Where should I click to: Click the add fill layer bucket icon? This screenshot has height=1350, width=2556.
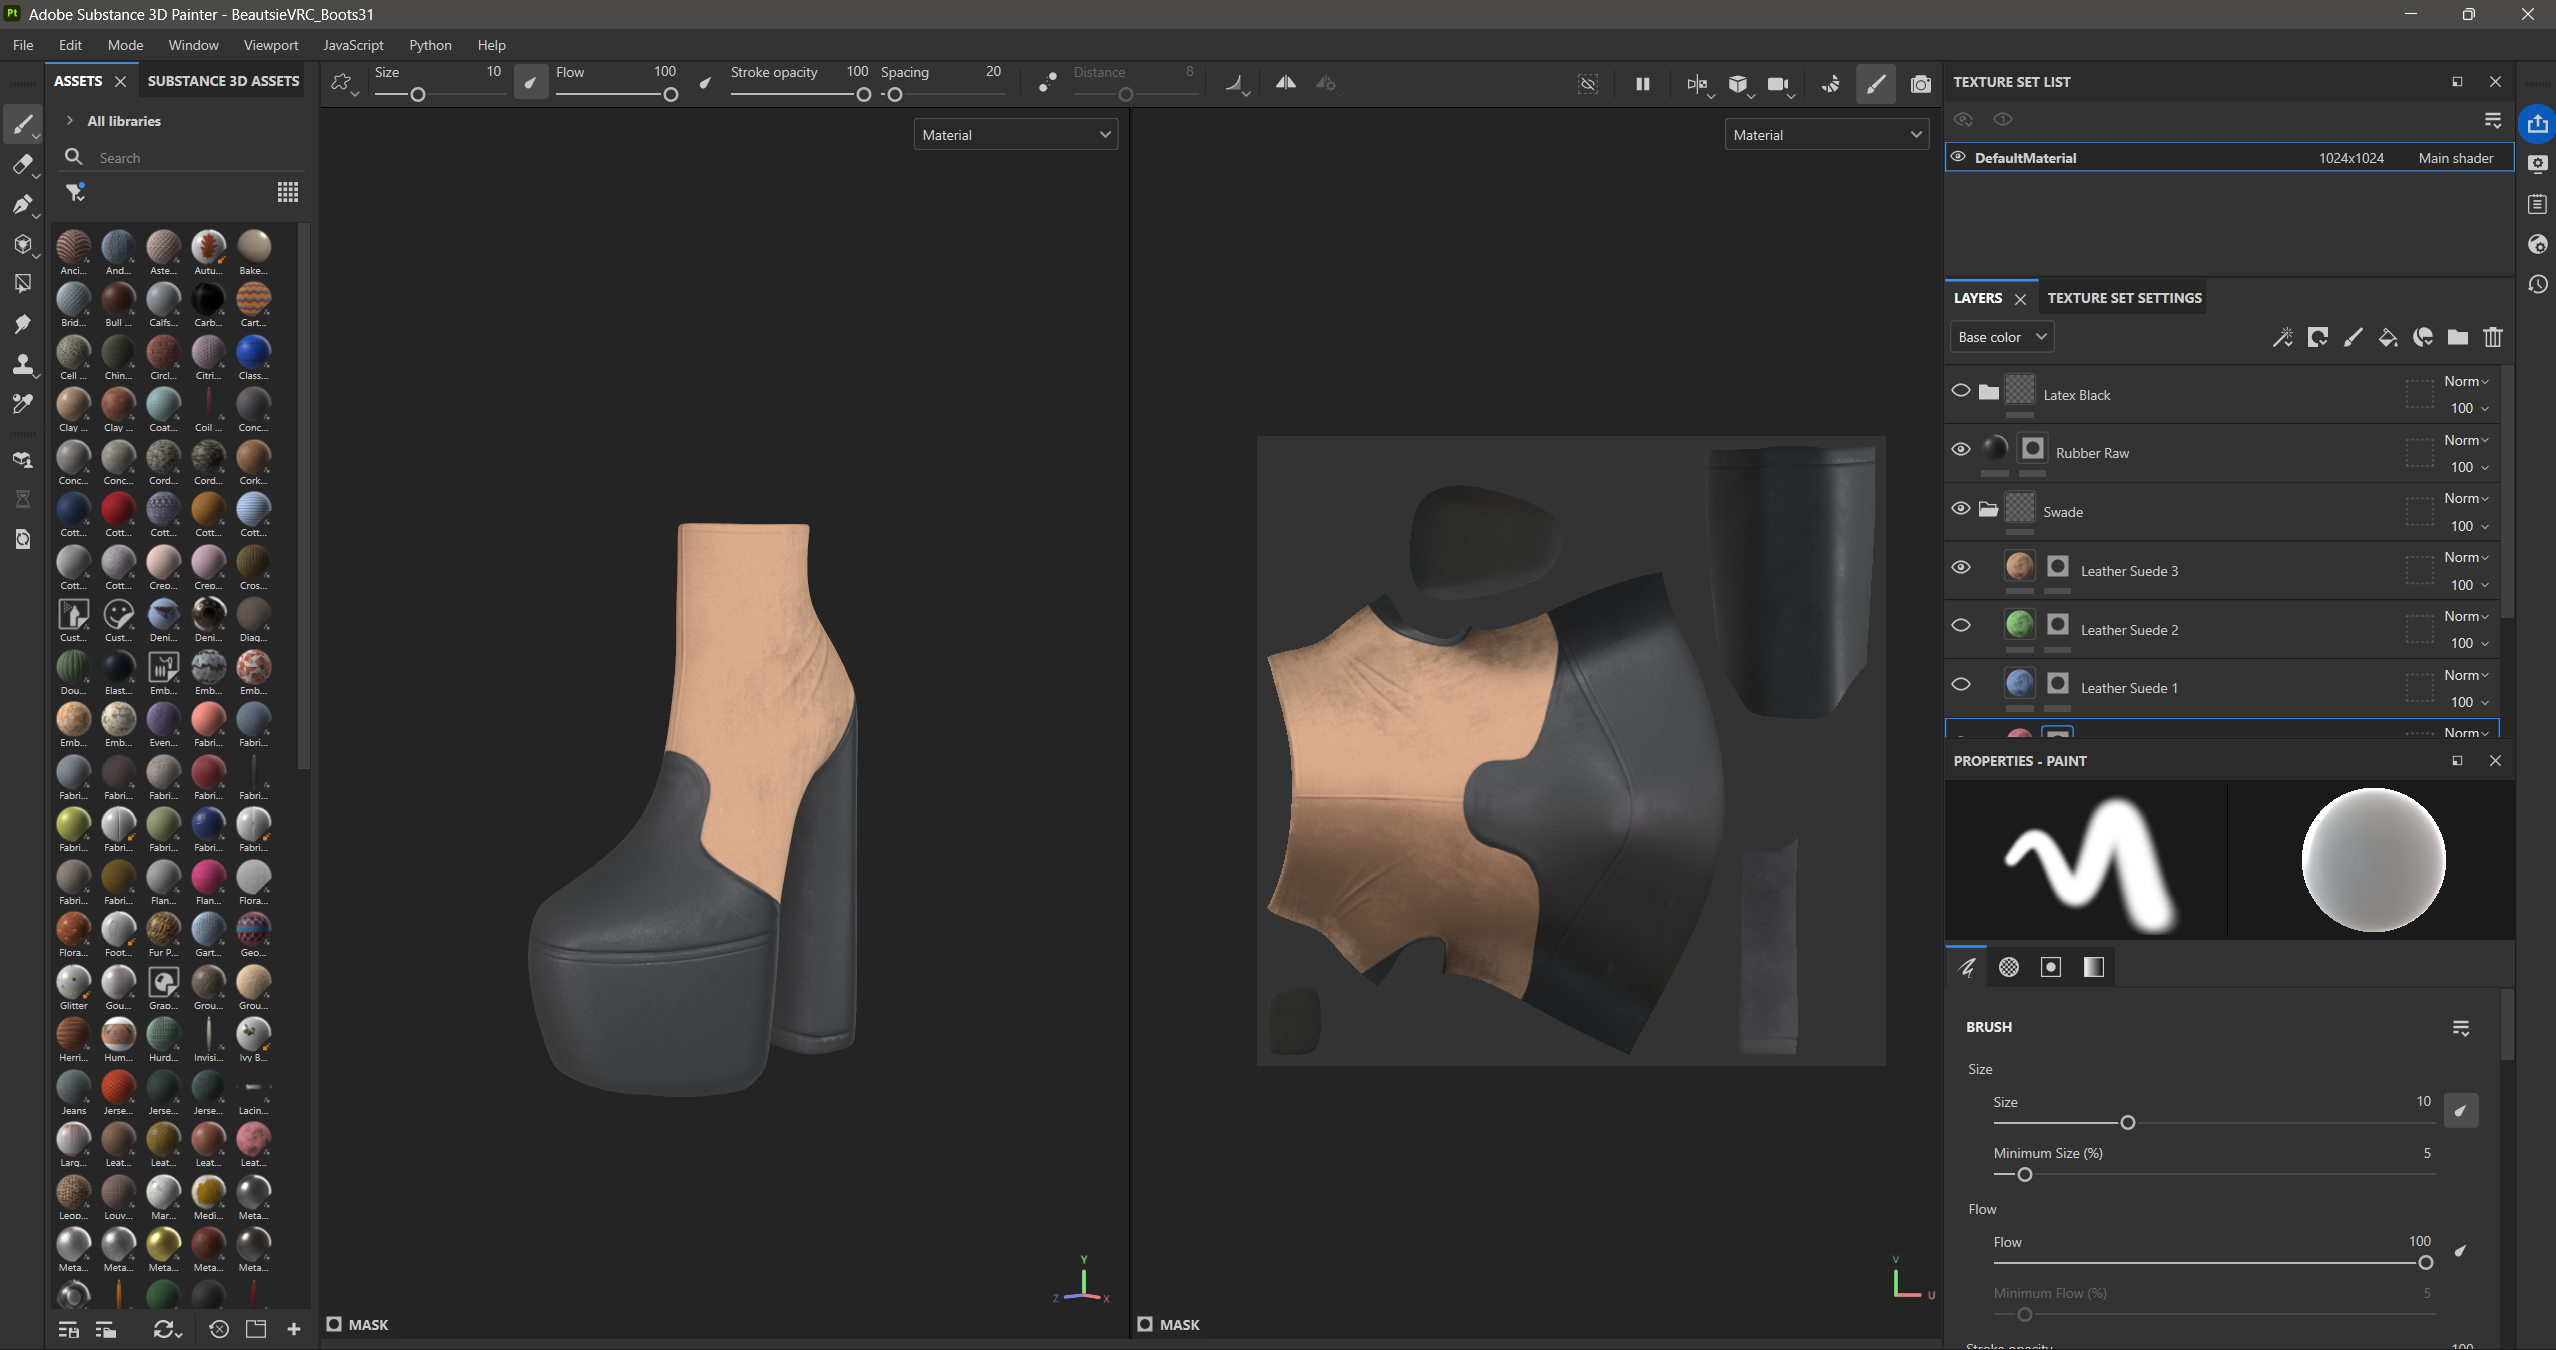2387,337
